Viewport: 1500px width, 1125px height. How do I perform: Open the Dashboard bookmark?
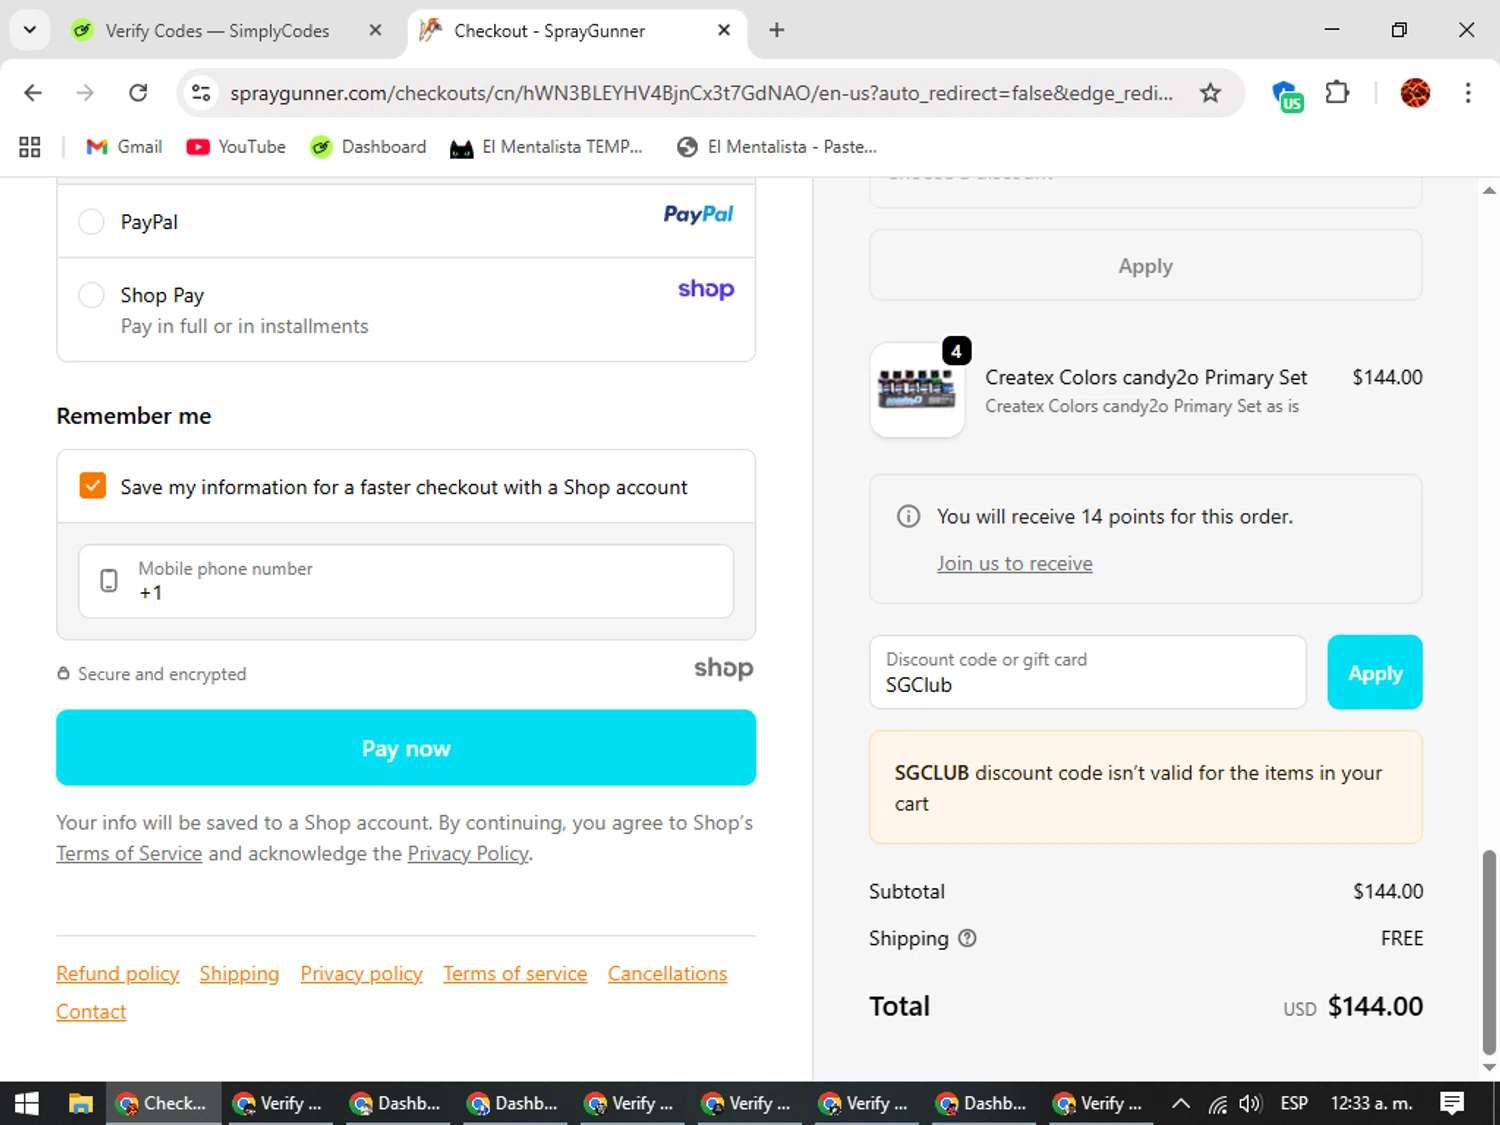368,147
